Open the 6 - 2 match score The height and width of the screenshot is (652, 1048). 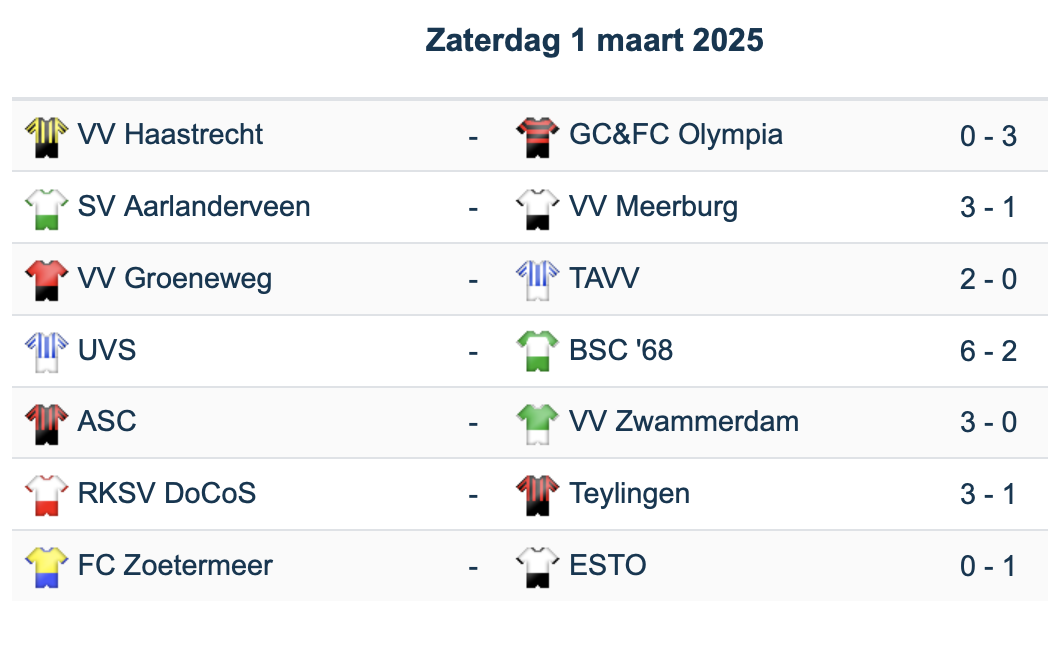[x=988, y=351]
